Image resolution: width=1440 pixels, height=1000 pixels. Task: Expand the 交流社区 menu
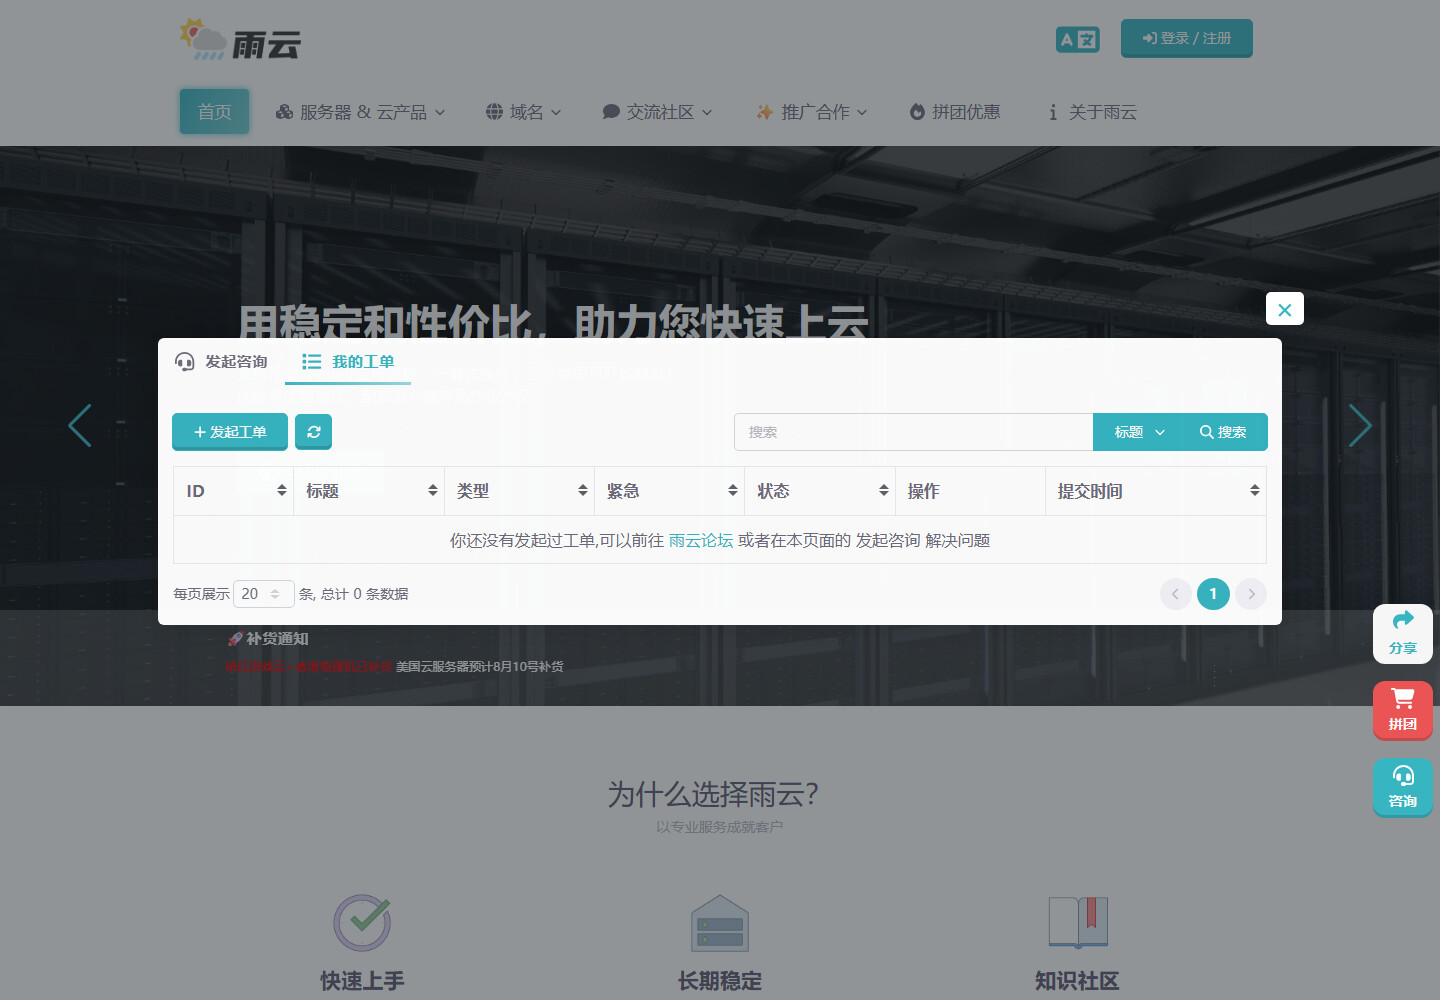[x=657, y=112]
